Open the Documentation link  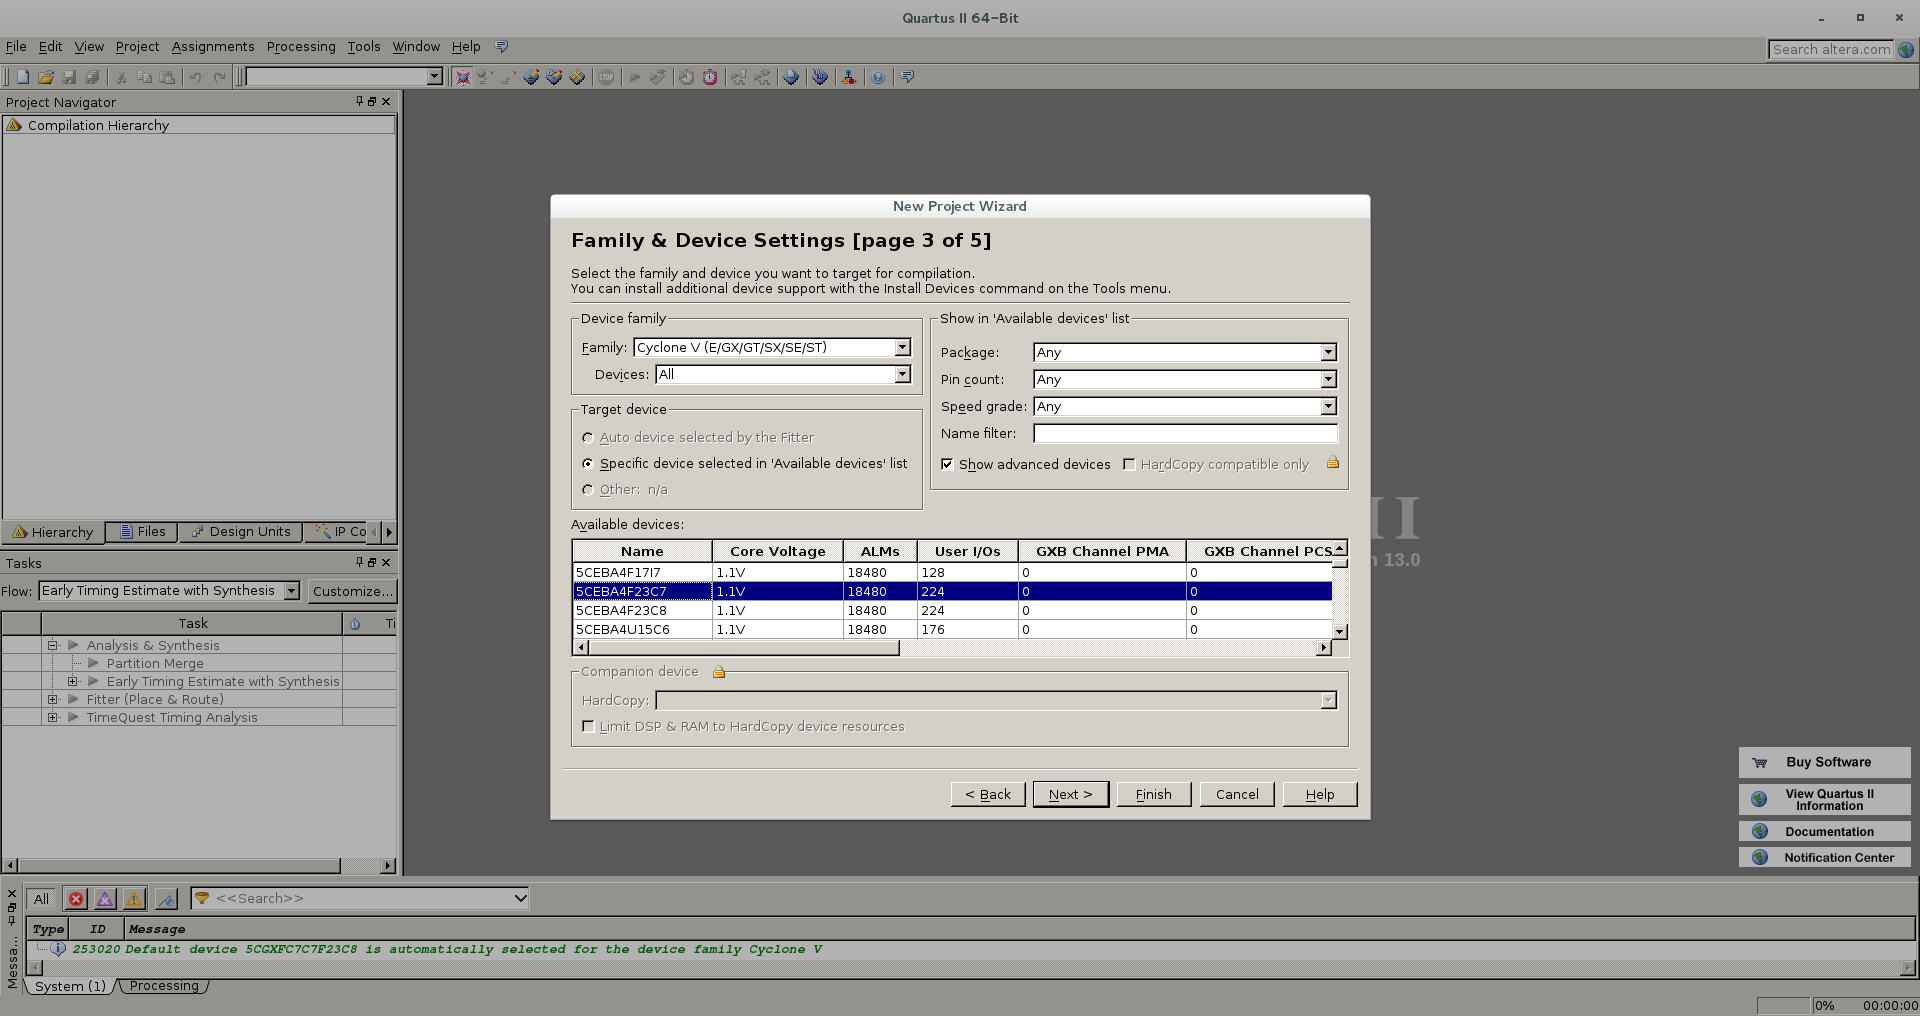(x=1824, y=831)
